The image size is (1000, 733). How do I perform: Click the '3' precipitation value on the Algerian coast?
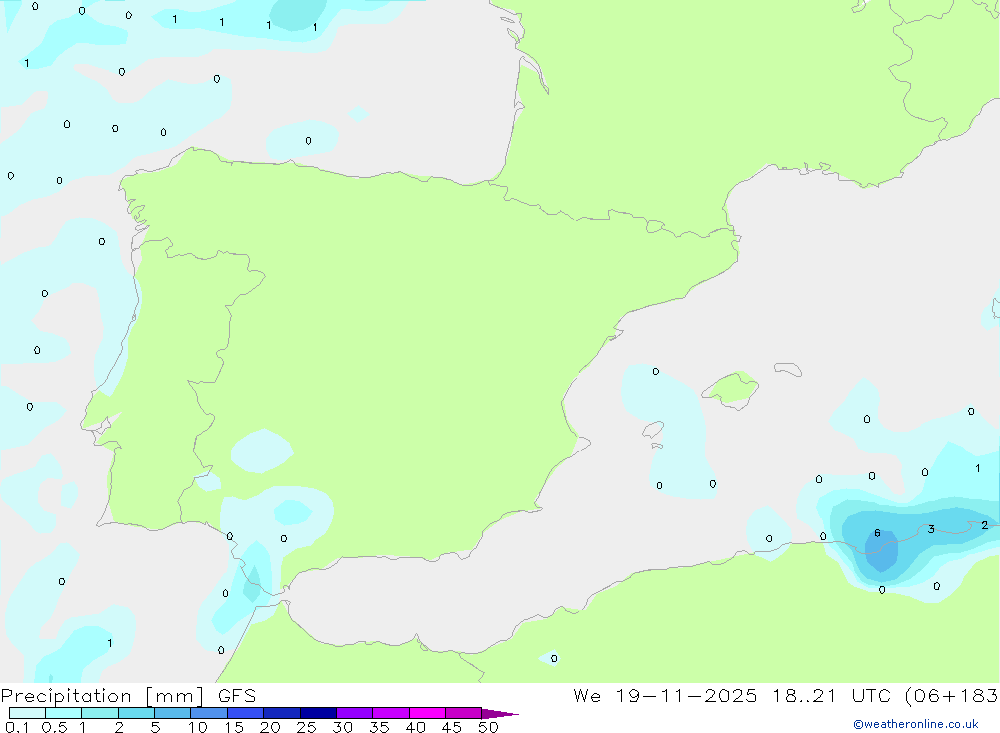(x=931, y=529)
